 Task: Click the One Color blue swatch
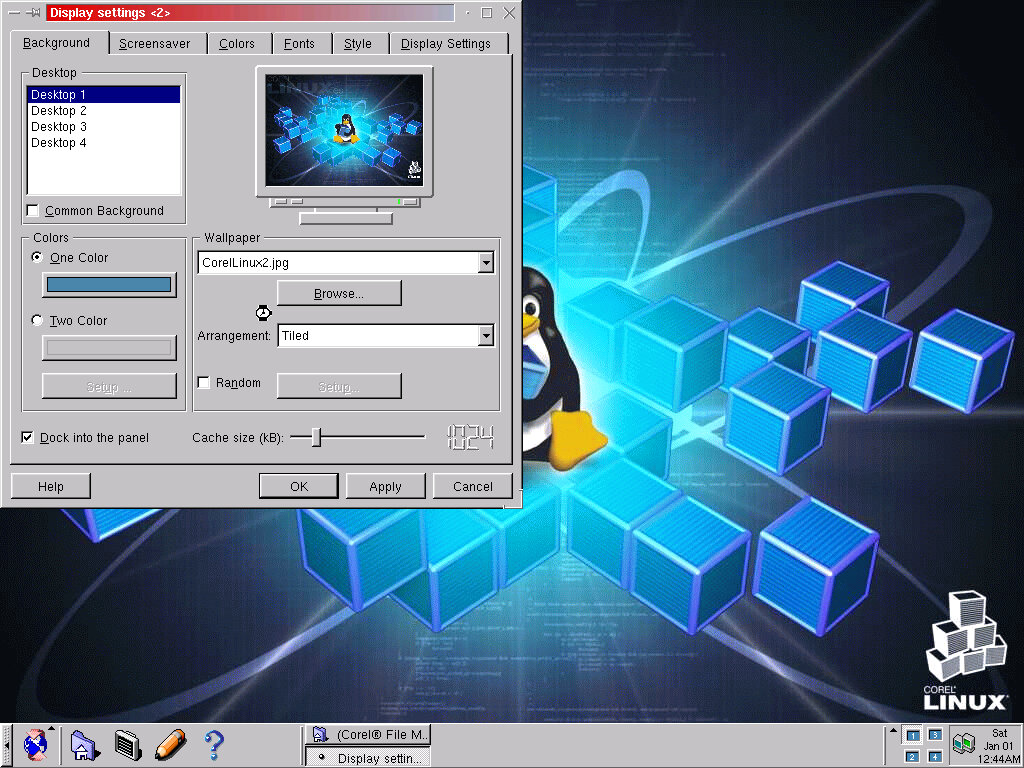point(109,285)
